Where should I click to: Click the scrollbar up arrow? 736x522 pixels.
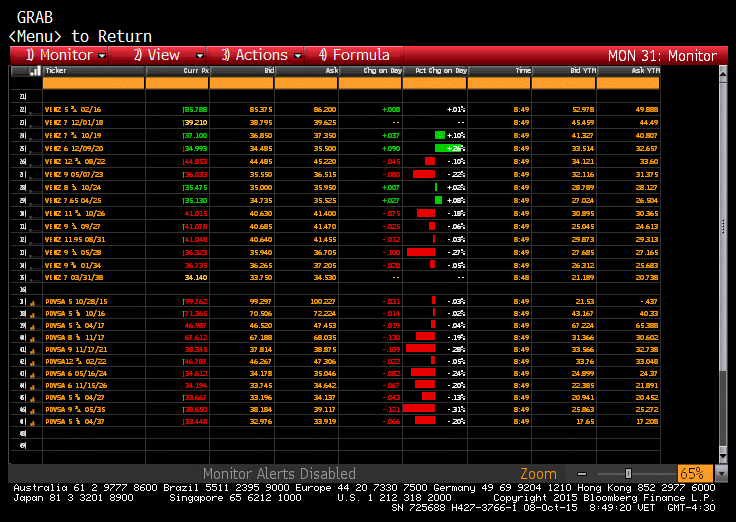click(x=723, y=73)
